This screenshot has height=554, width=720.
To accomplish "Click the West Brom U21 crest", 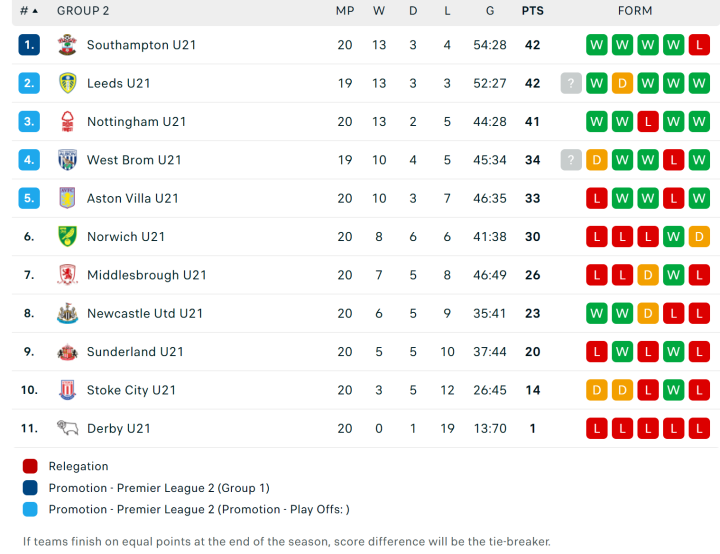I will pyautogui.click(x=67, y=160).
